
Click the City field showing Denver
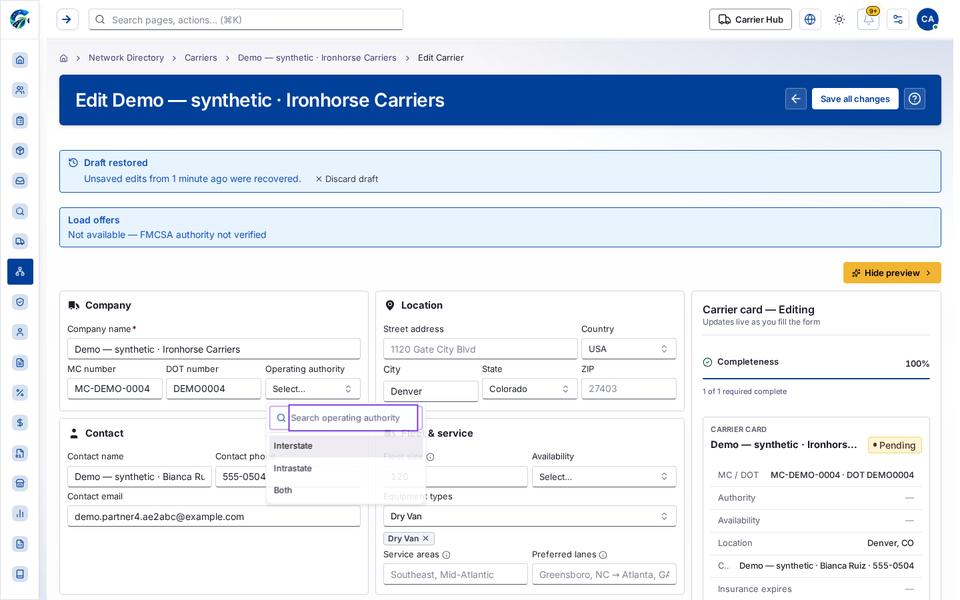coord(430,391)
